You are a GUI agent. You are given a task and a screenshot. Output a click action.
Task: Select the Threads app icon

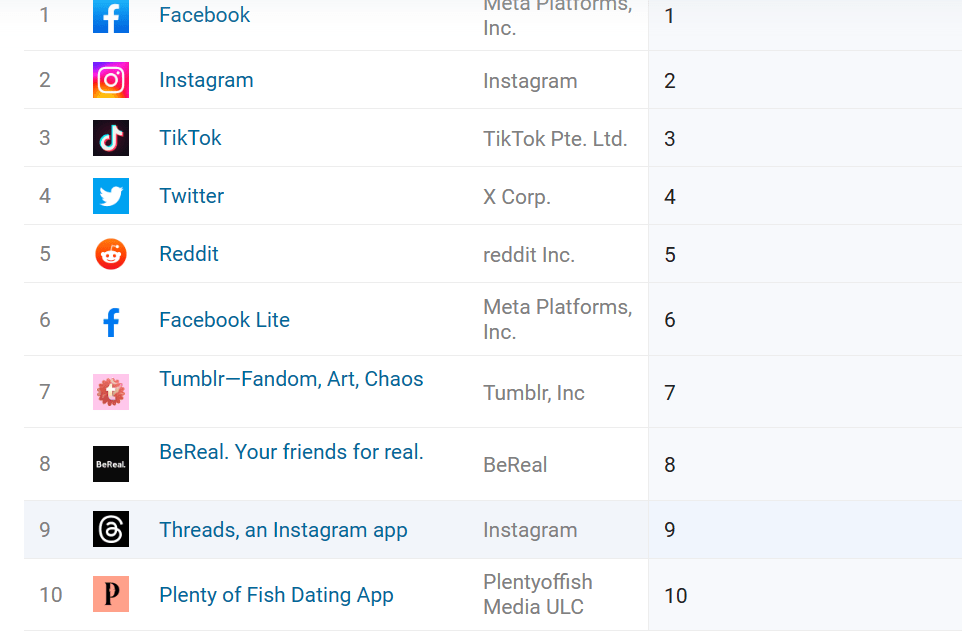(111, 529)
